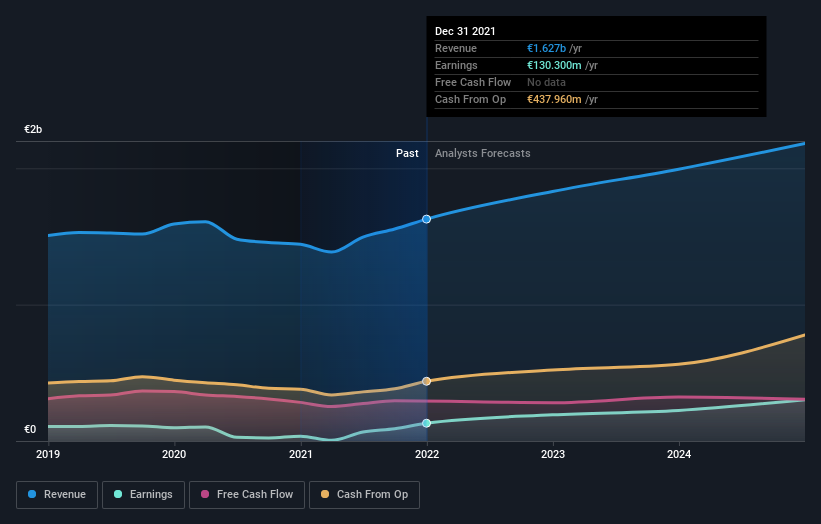Click the €130.300m earnings value in tooltip
This screenshot has width=821, height=524.
point(554,65)
